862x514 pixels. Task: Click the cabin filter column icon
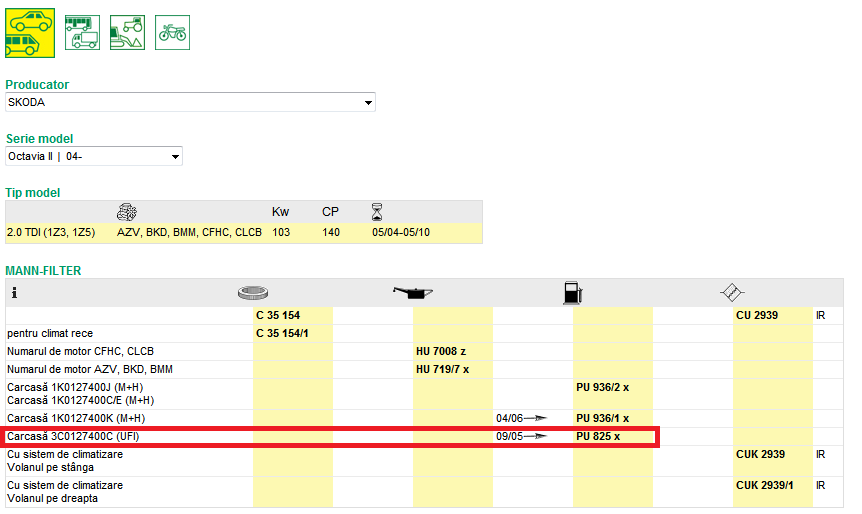(732, 292)
